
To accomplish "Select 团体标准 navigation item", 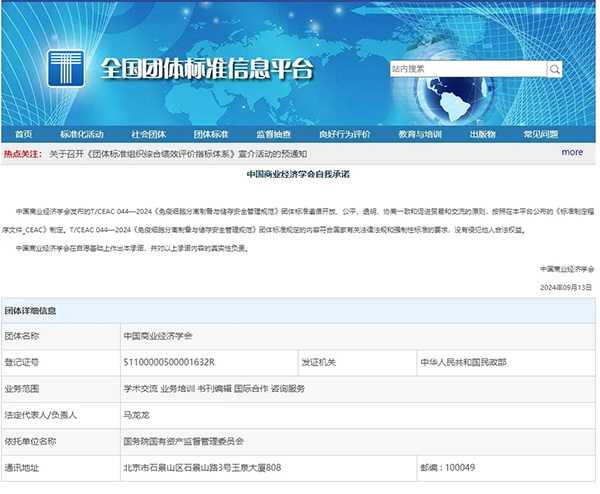I will pyautogui.click(x=211, y=134).
